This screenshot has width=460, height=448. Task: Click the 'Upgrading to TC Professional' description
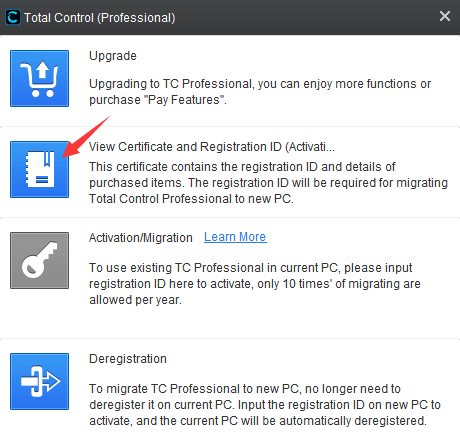(260, 92)
